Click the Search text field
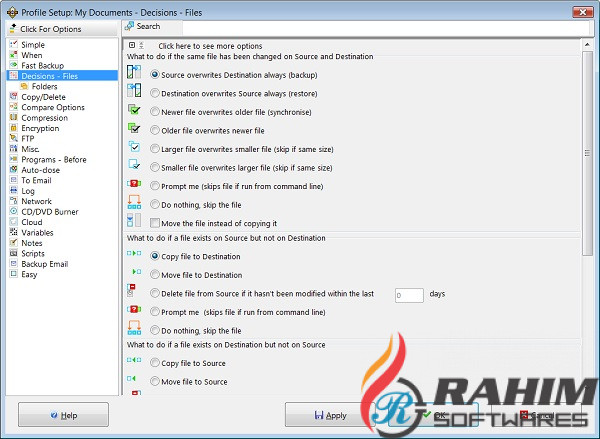The height and width of the screenshot is (439, 600). pos(385,28)
